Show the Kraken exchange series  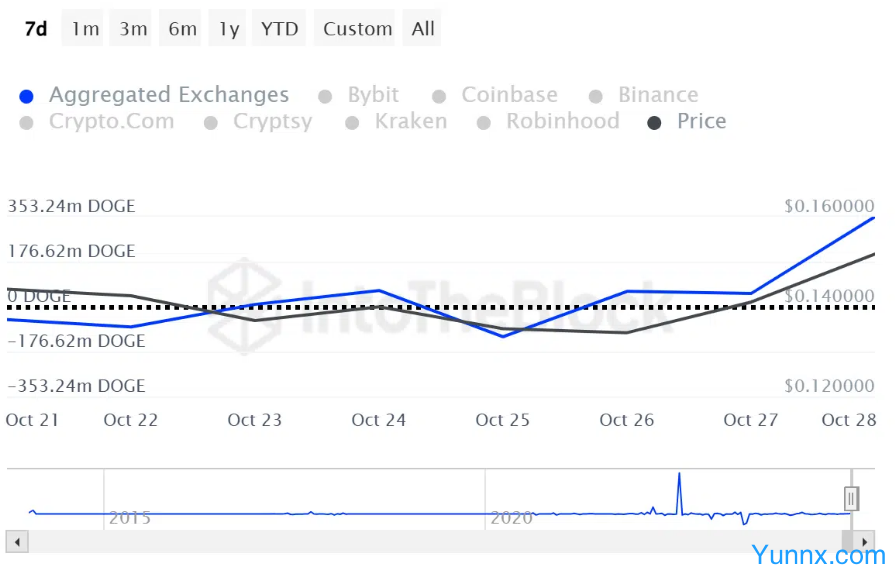[x=352, y=123]
